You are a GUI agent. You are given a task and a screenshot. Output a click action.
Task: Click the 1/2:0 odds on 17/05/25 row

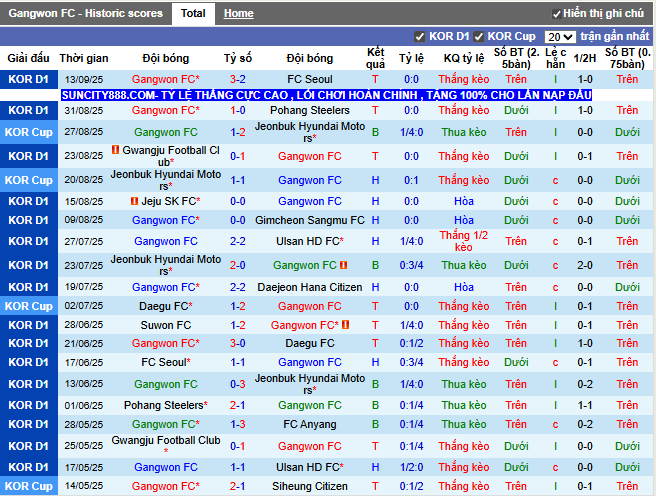point(411,467)
